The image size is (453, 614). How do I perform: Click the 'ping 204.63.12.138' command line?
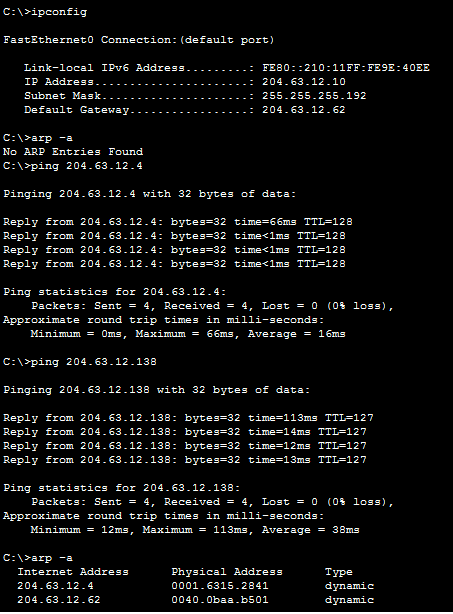tap(80, 362)
